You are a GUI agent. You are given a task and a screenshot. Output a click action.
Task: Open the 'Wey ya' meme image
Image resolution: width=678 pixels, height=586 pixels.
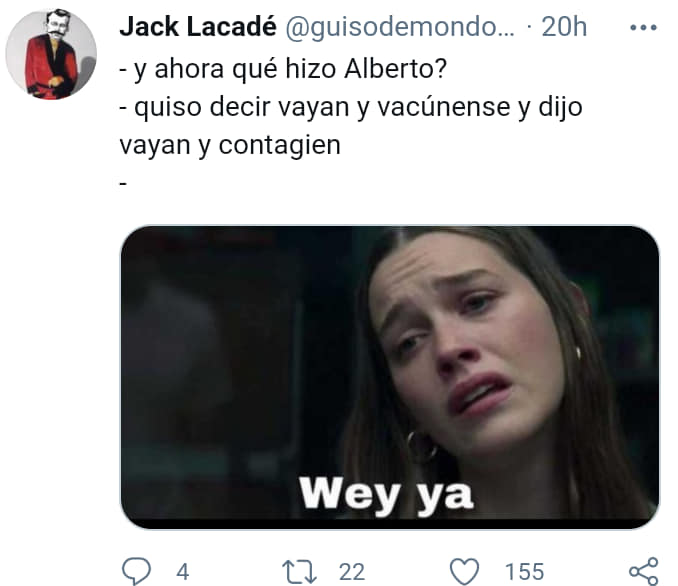click(390, 377)
